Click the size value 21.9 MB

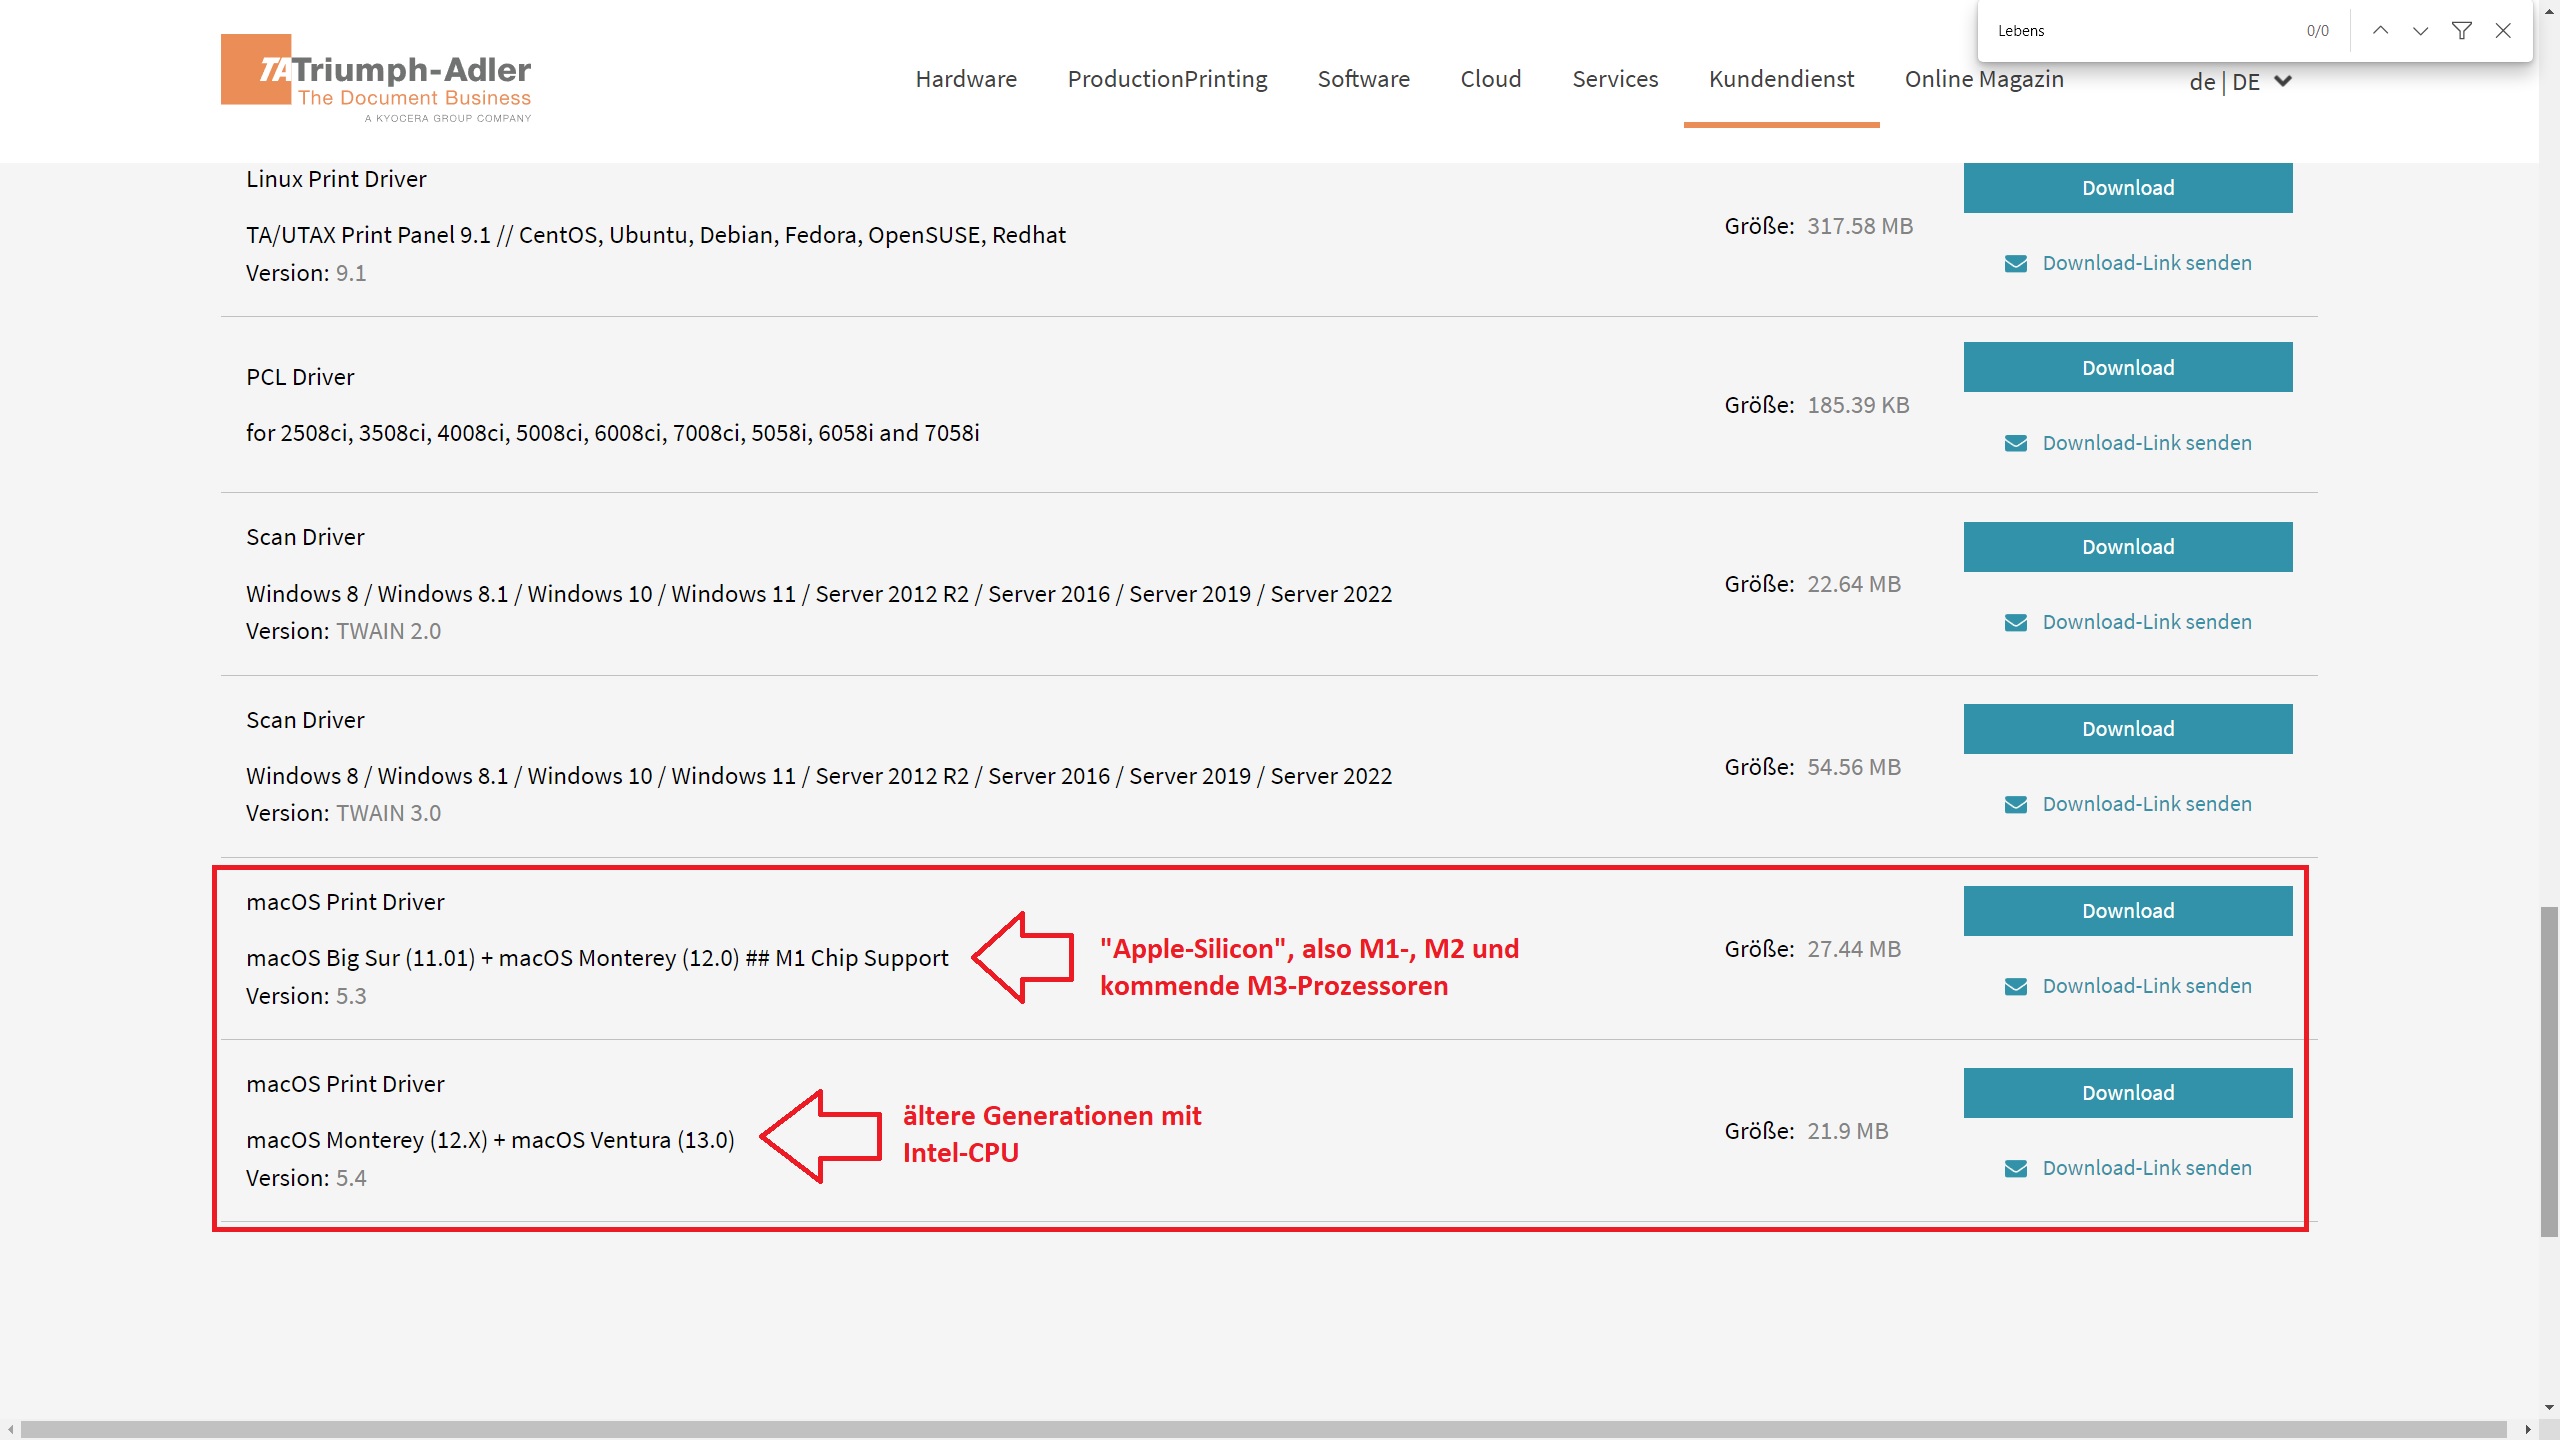click(x=1848, y=1131)
